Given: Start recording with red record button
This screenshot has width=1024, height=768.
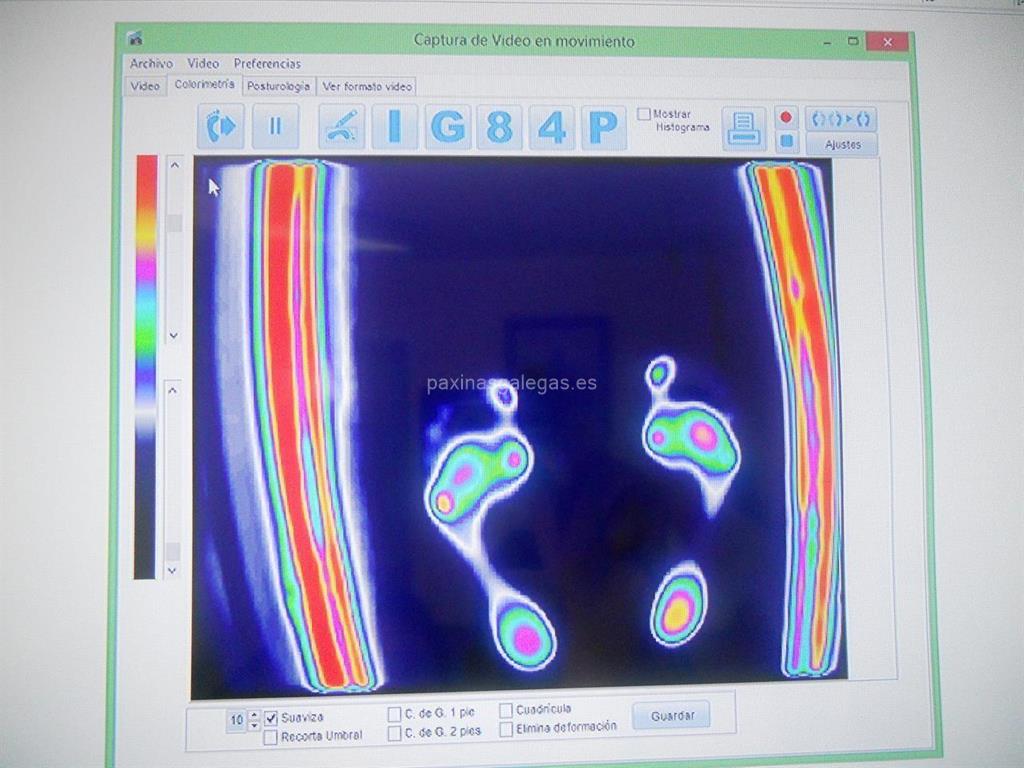Looking at the screenshot, I should click(x=786, y=117).
